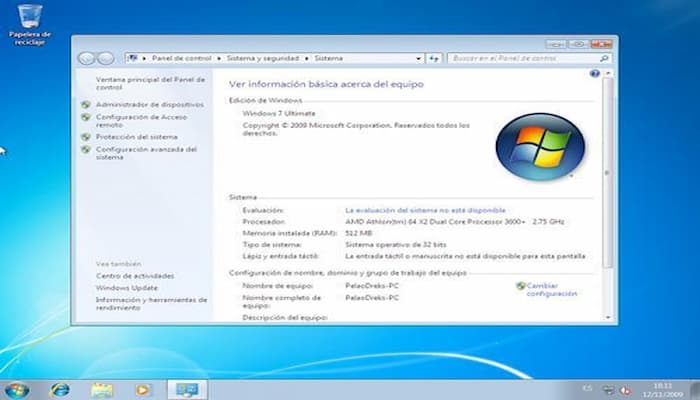The width and height of the screenshot is (700, 400).
Task: Click the Windows 7 Ultimate text
Action: pos(279,113)
